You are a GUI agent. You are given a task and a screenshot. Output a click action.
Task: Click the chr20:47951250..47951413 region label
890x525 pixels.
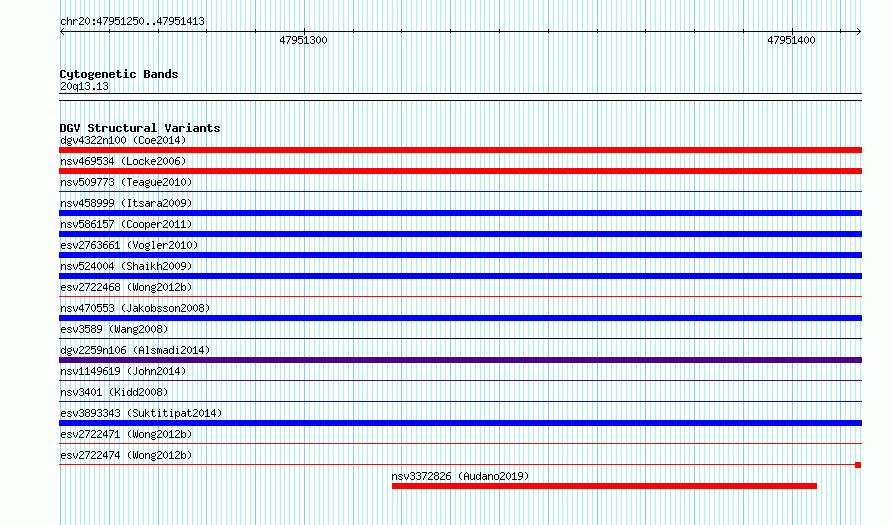[x=132, y=22]
